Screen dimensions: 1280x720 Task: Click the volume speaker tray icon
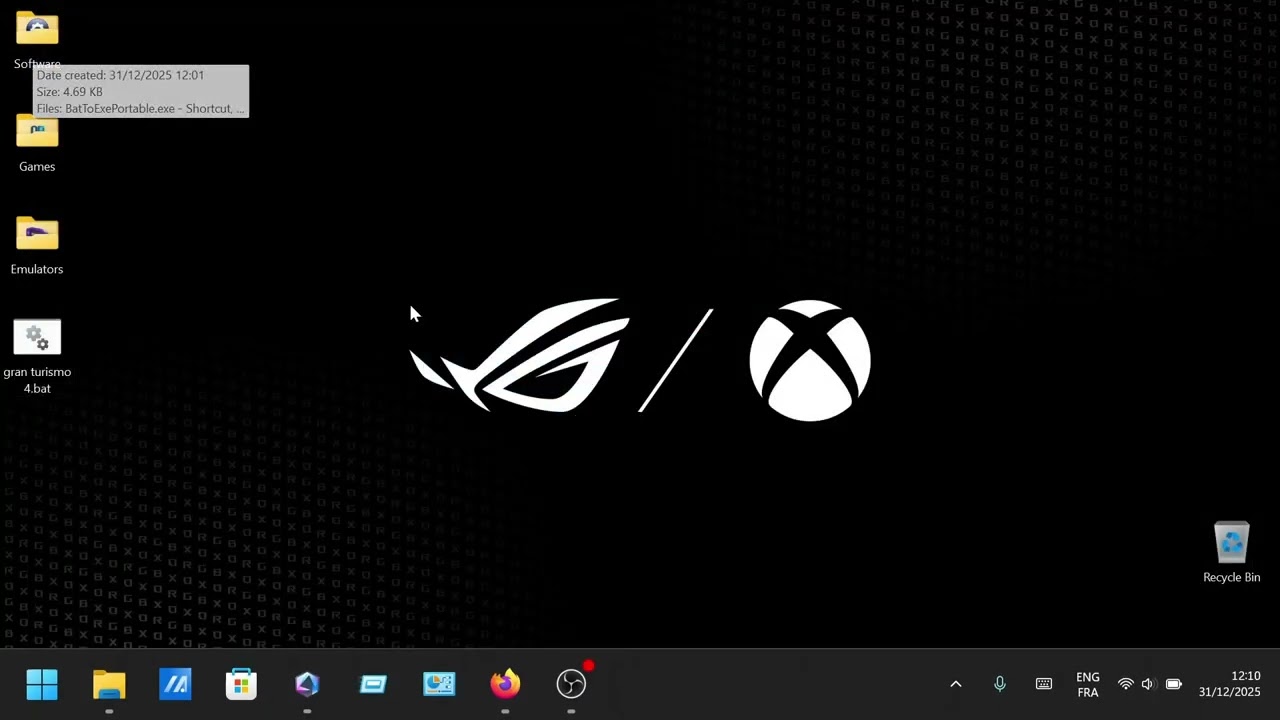1148,685
